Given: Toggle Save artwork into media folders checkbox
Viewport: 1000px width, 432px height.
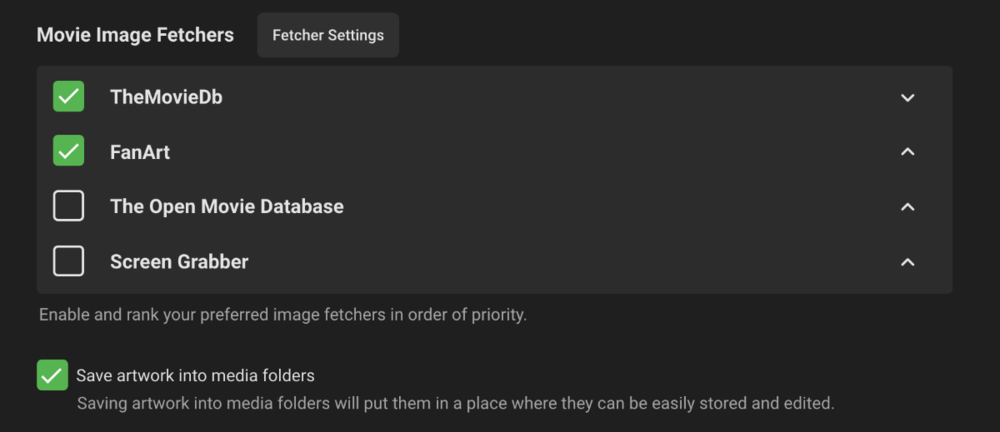Looking at the screenshot, I should coord(52,376).
